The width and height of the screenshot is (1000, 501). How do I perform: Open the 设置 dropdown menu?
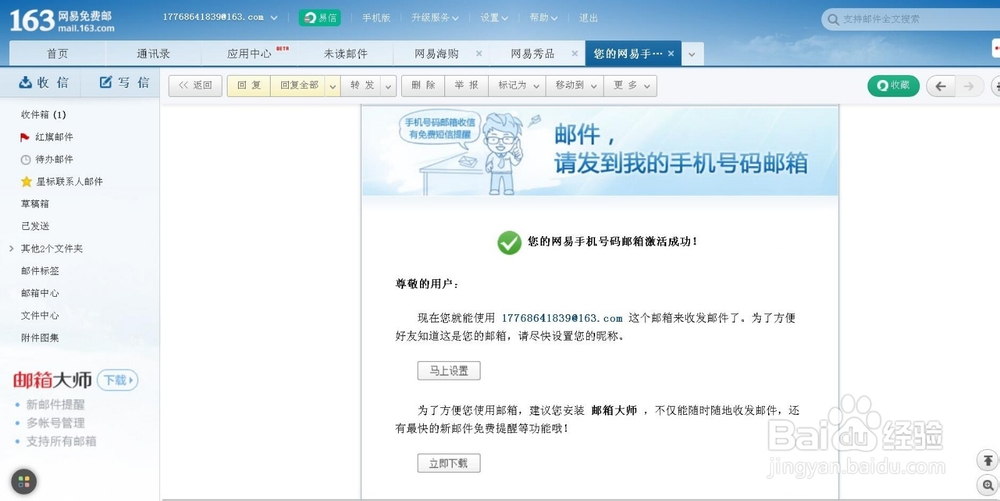coord(494,18)
